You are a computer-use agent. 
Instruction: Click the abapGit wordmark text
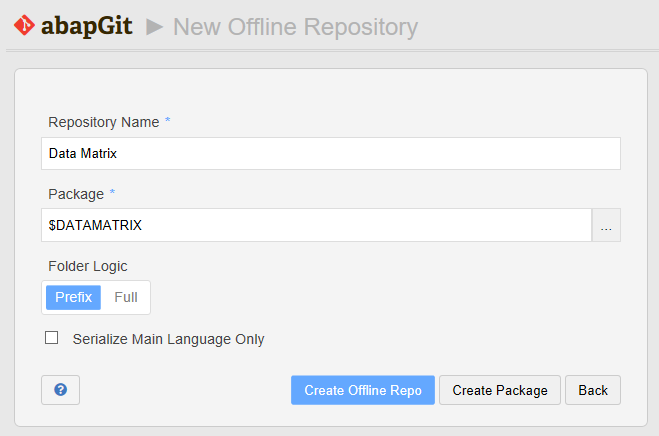click(x=87, y=26)
